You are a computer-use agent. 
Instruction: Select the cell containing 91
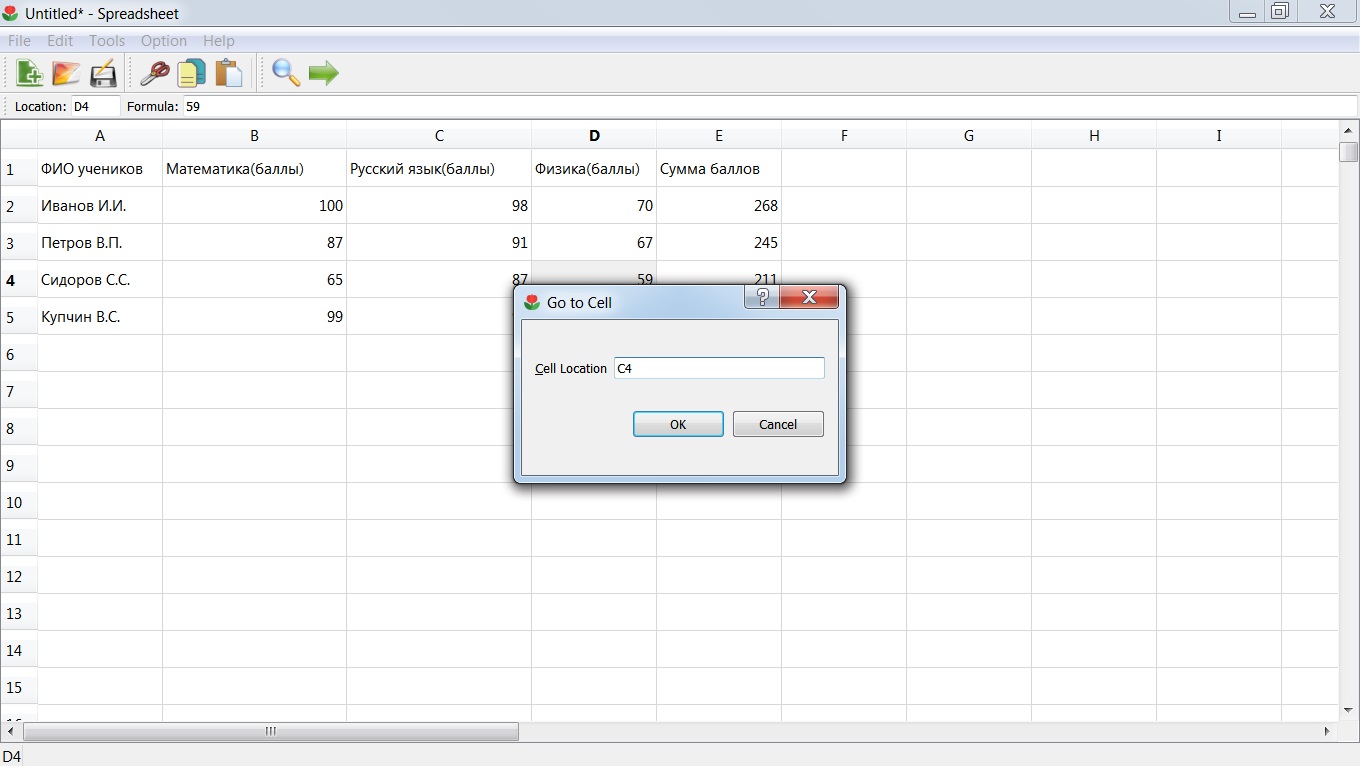pos(439,243)
